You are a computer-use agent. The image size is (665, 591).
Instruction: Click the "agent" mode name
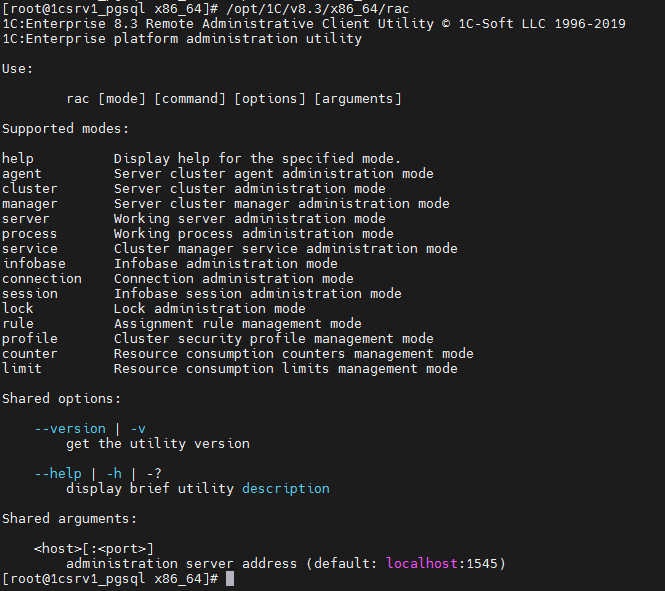pos(22,174)
